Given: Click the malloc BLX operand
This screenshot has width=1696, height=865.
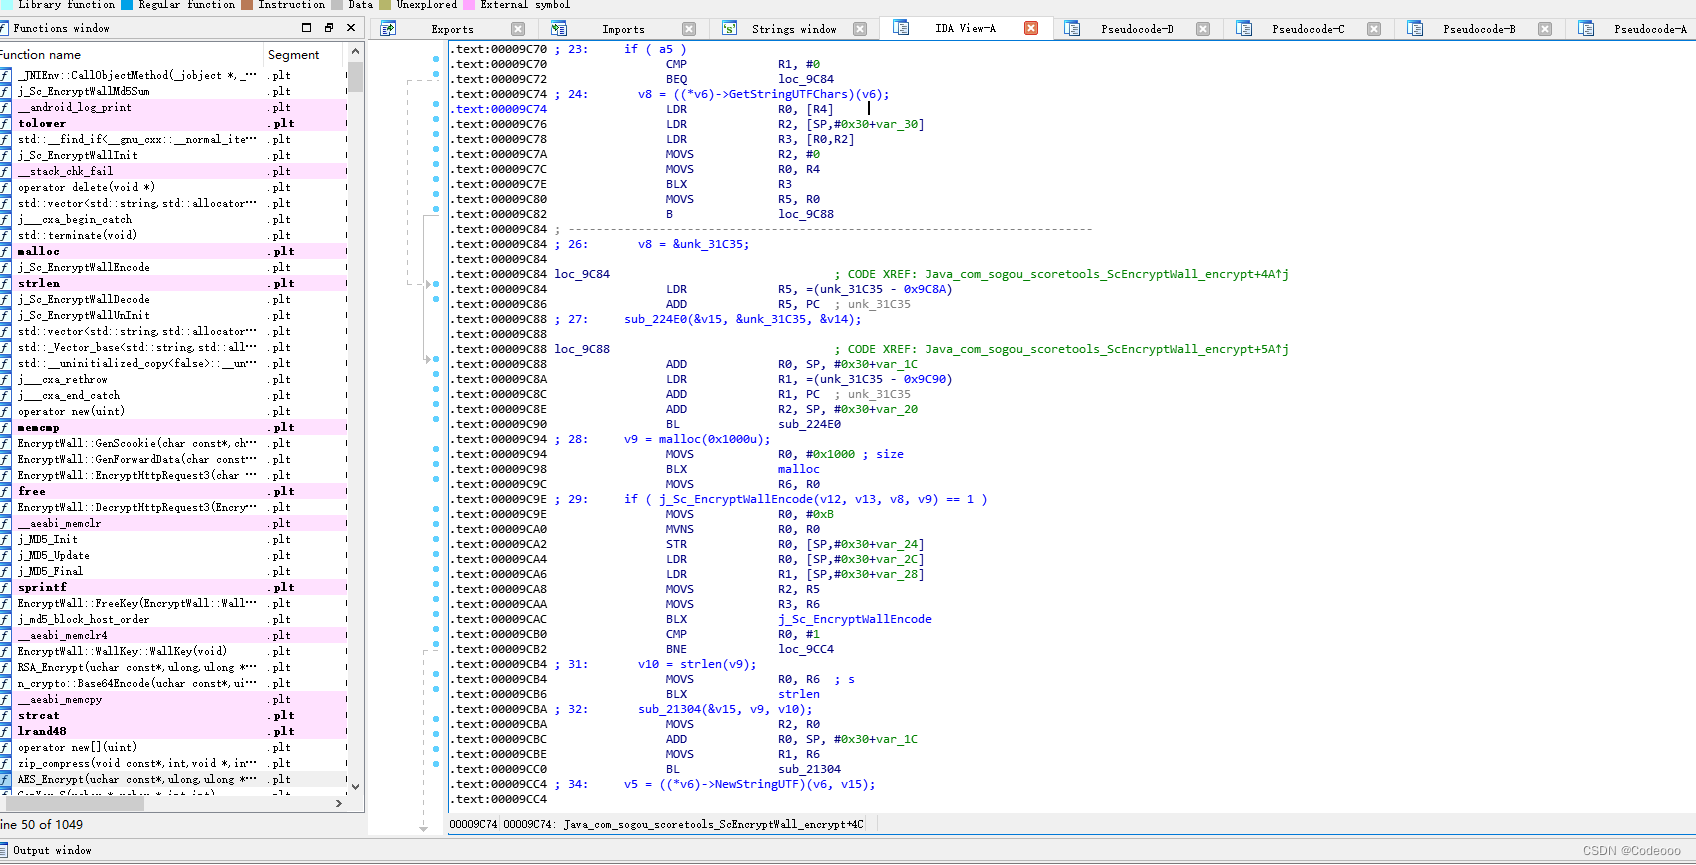Looking at the screenshot, I should (x=798, y=469).
